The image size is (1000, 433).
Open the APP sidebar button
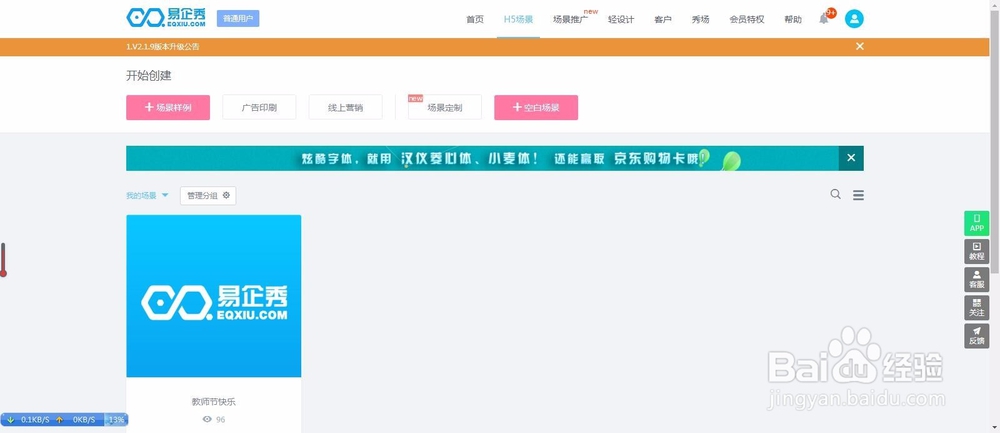pos(976,223)
